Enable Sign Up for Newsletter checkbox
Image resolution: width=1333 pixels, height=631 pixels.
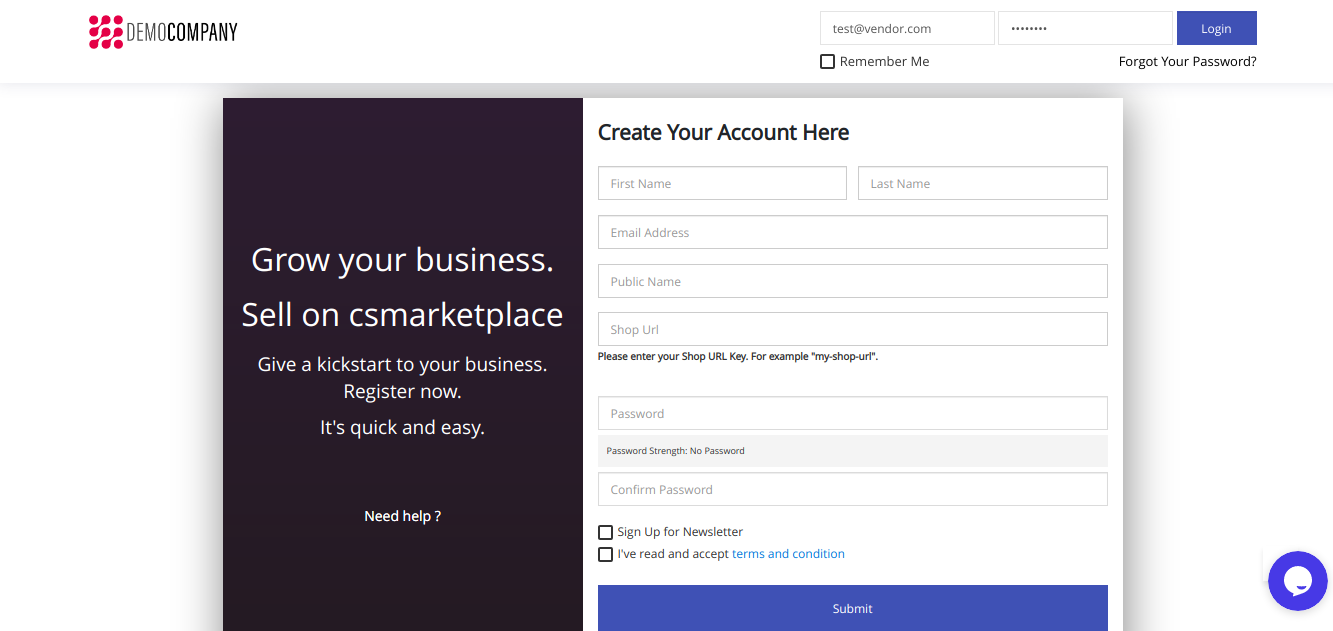pos(605,532)
